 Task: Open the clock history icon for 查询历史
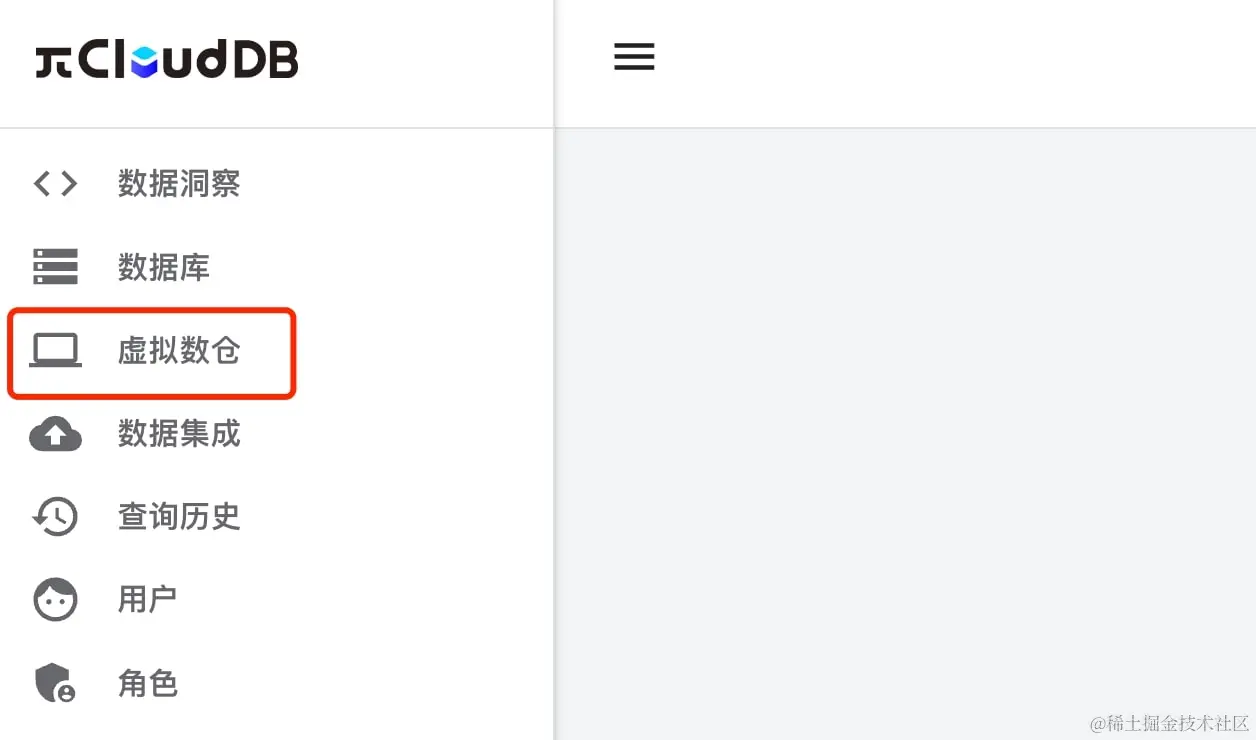point(56,517)
